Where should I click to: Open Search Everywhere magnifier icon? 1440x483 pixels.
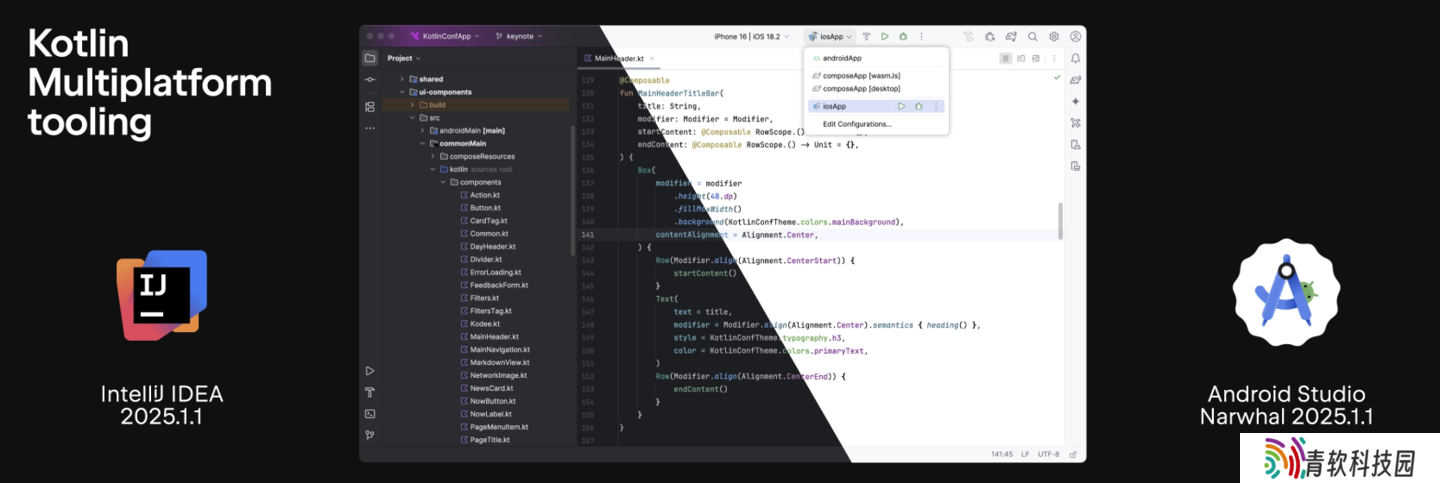coord(1033,37)
